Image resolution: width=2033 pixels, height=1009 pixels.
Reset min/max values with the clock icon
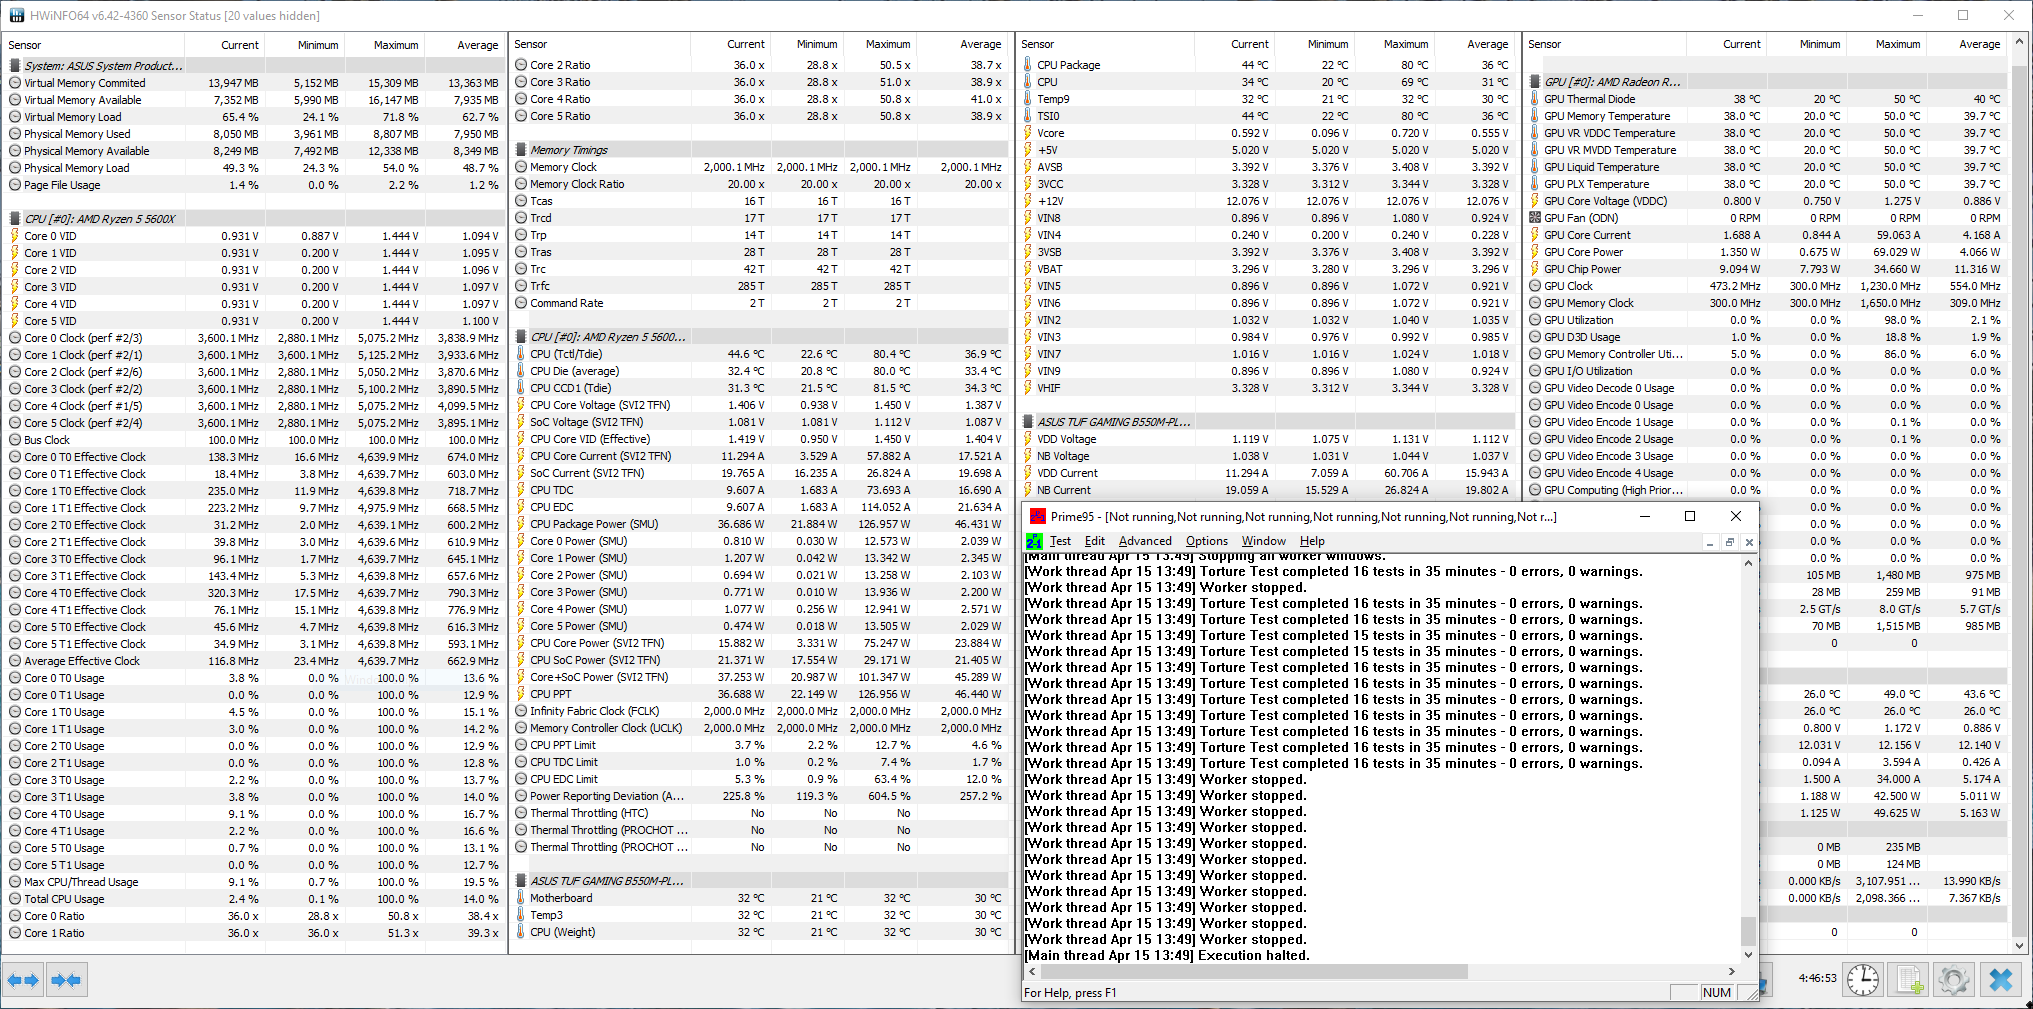(1863, 980)
